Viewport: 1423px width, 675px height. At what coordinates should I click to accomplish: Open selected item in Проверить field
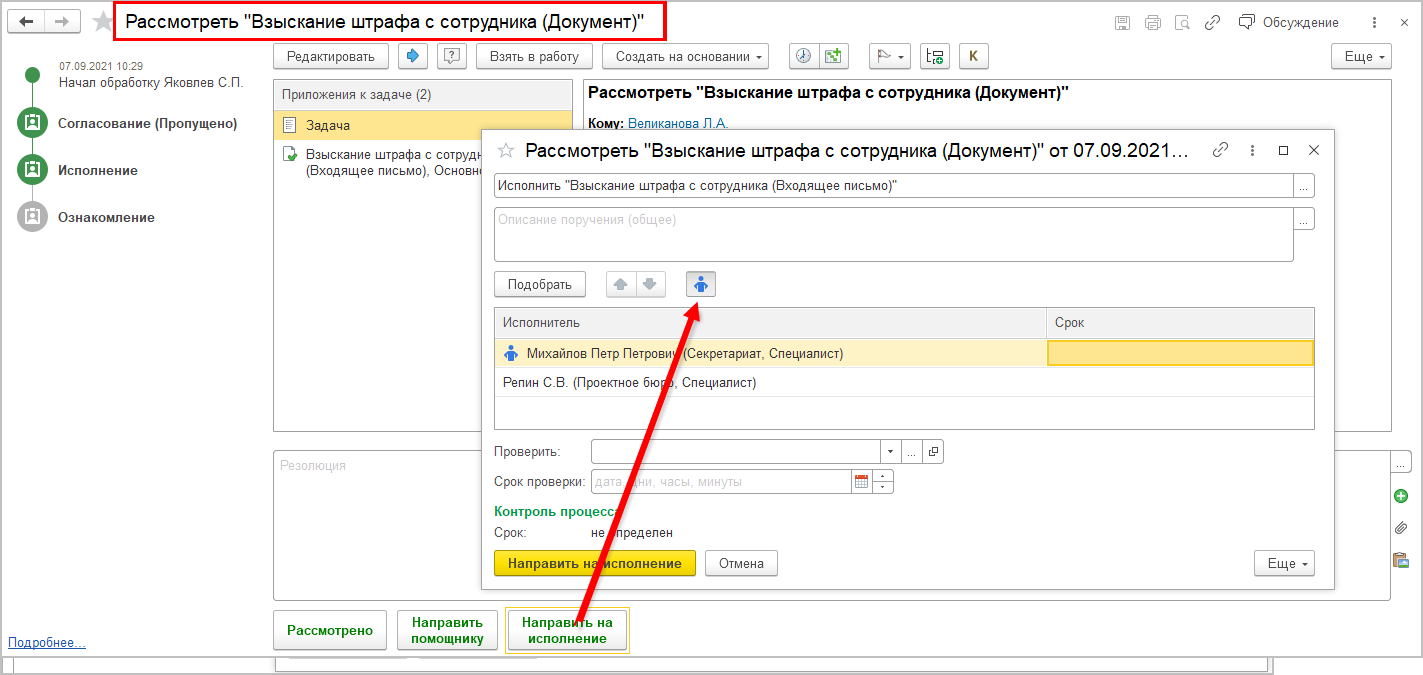coord(933,452)
